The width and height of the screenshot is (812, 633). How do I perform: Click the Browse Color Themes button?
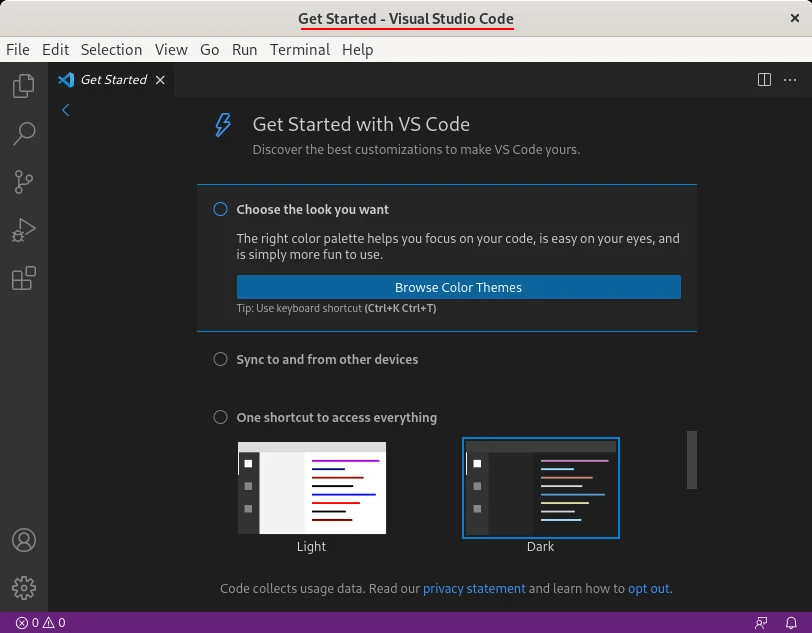458,287
